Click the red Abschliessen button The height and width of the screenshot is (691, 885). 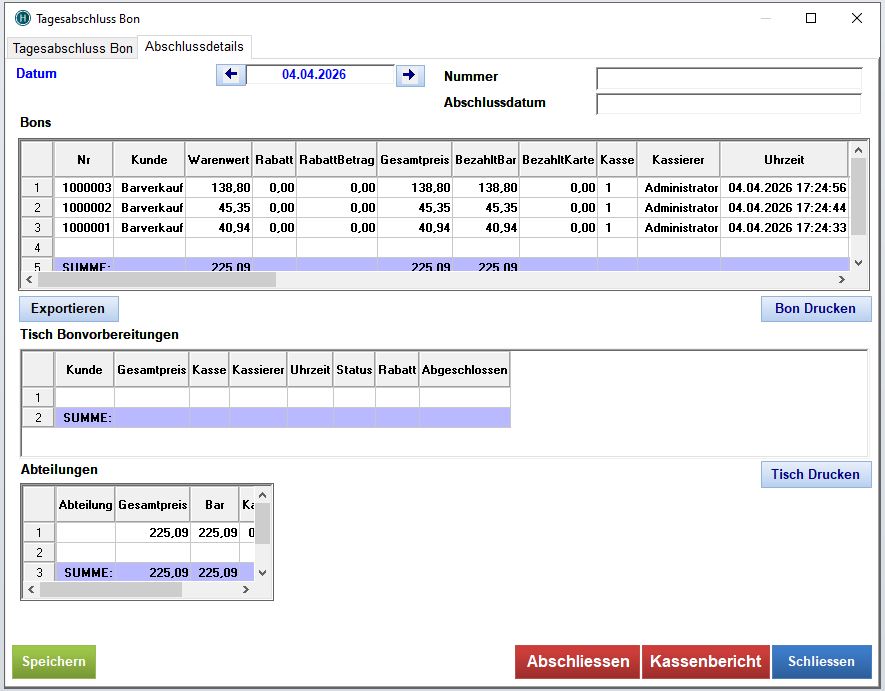577,661
